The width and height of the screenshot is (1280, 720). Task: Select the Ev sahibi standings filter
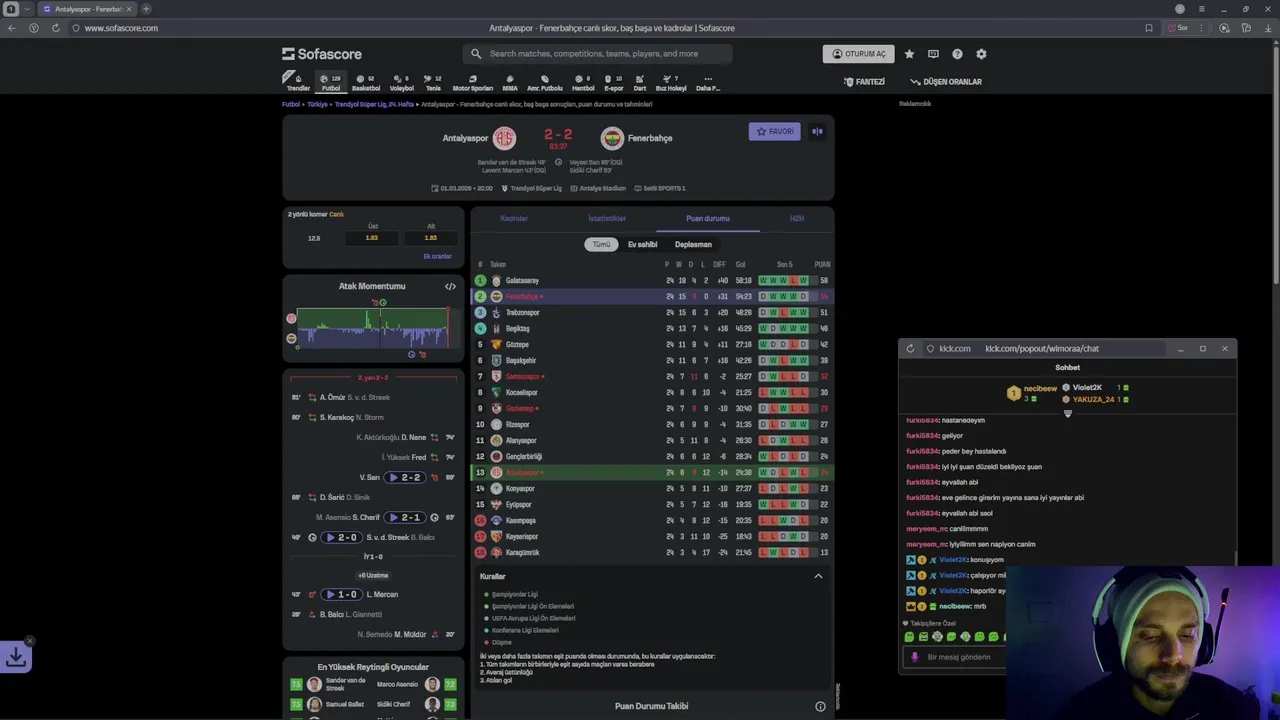click(x=642, y=244)
